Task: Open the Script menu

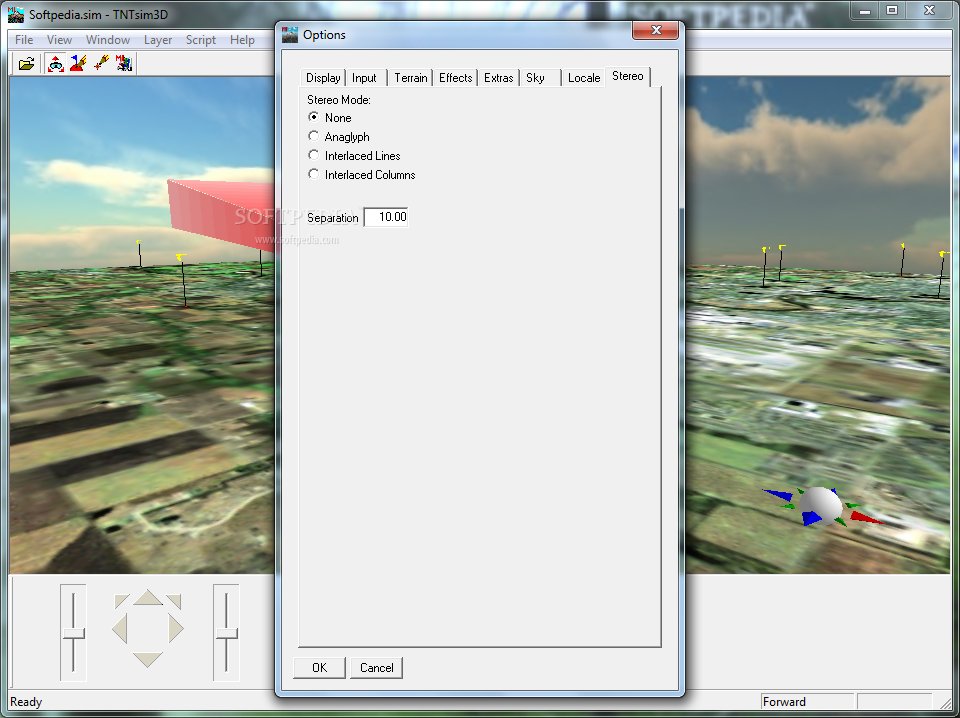Action: (x=201, y=40)
